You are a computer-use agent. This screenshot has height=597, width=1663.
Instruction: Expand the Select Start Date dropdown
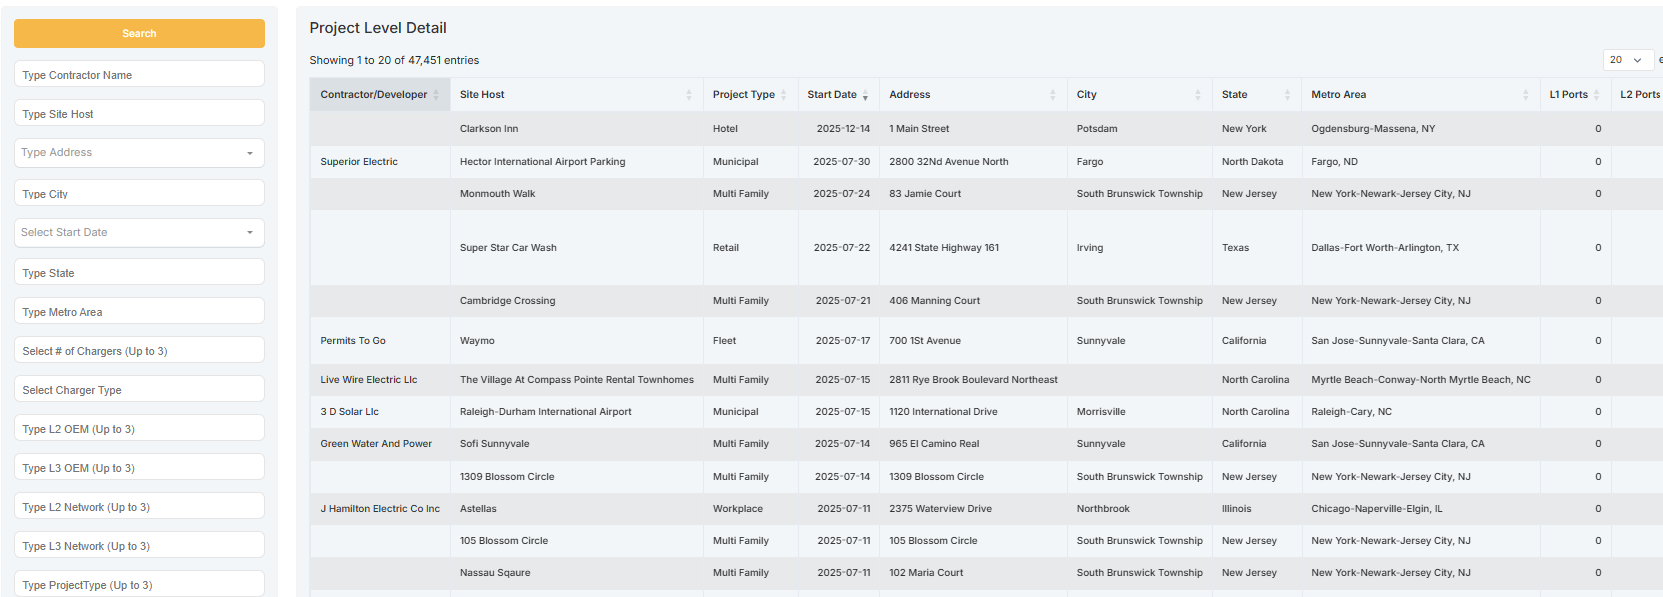[x=139, y=233]
